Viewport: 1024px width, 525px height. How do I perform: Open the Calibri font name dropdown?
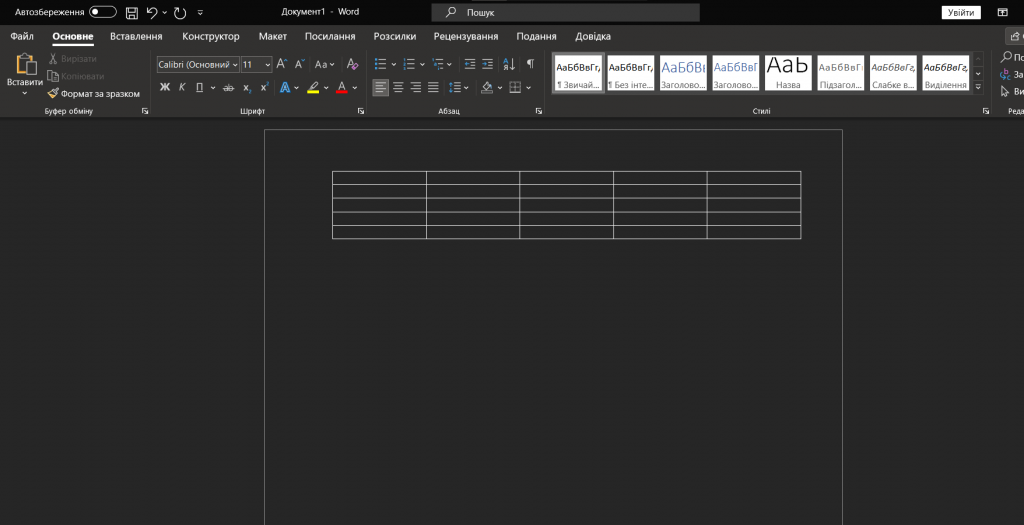click(235, 65)
